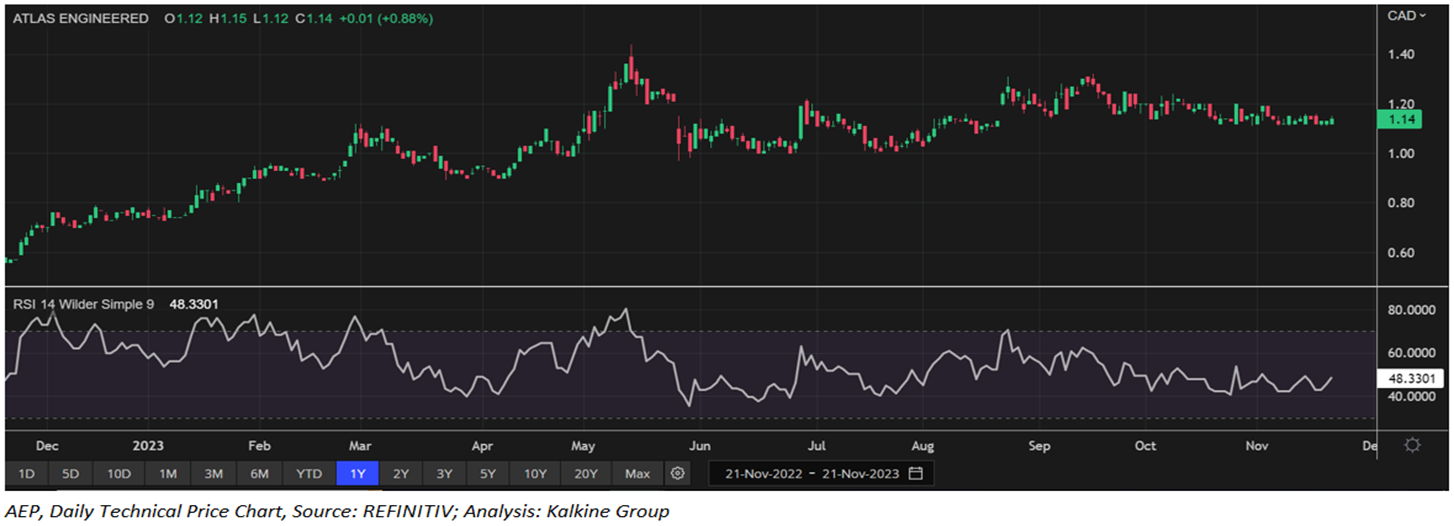Select the 5Y range tab

[x=487, y=473]
